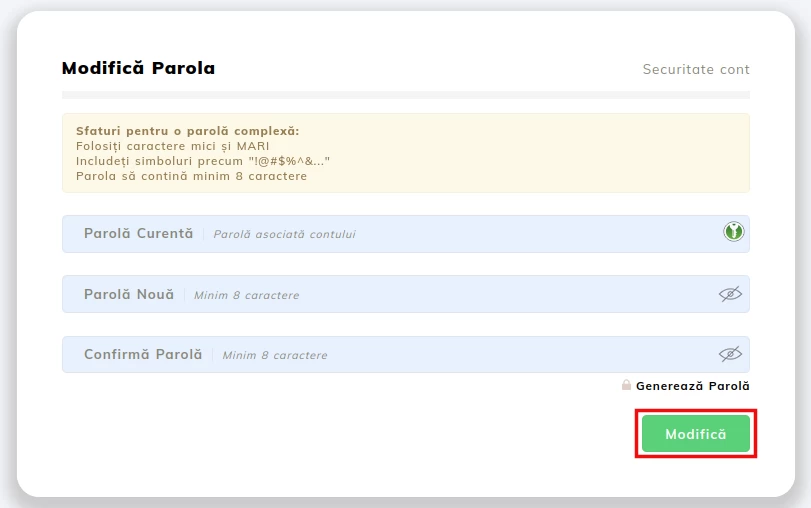The image size is (811, 508).
Task: Click the password manager icon in Parolă Curentă
Action: (734, 233)
